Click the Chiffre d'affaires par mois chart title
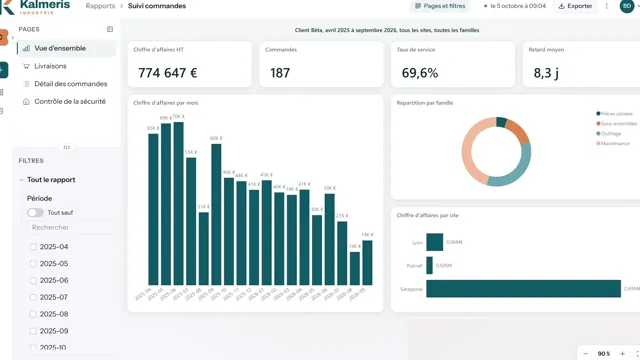The image size is (640, 360). [x=166, y=103]
